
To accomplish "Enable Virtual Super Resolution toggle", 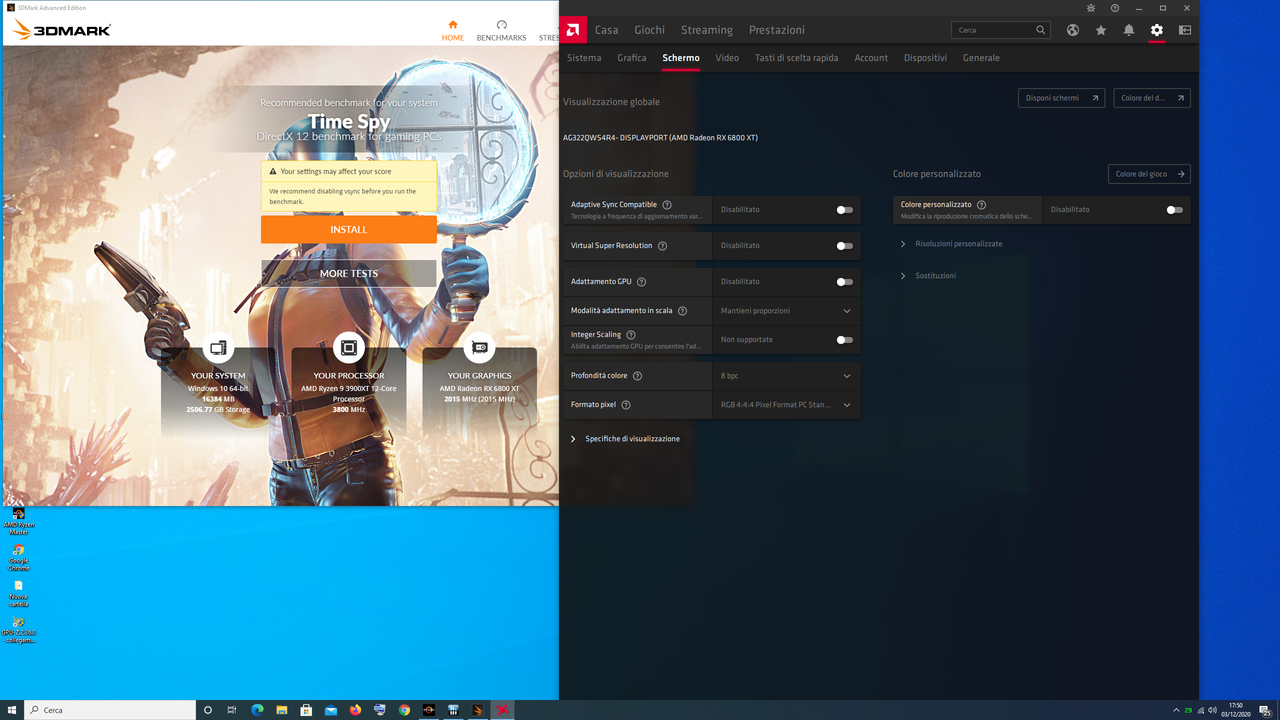I will click(x=845, y=246).
